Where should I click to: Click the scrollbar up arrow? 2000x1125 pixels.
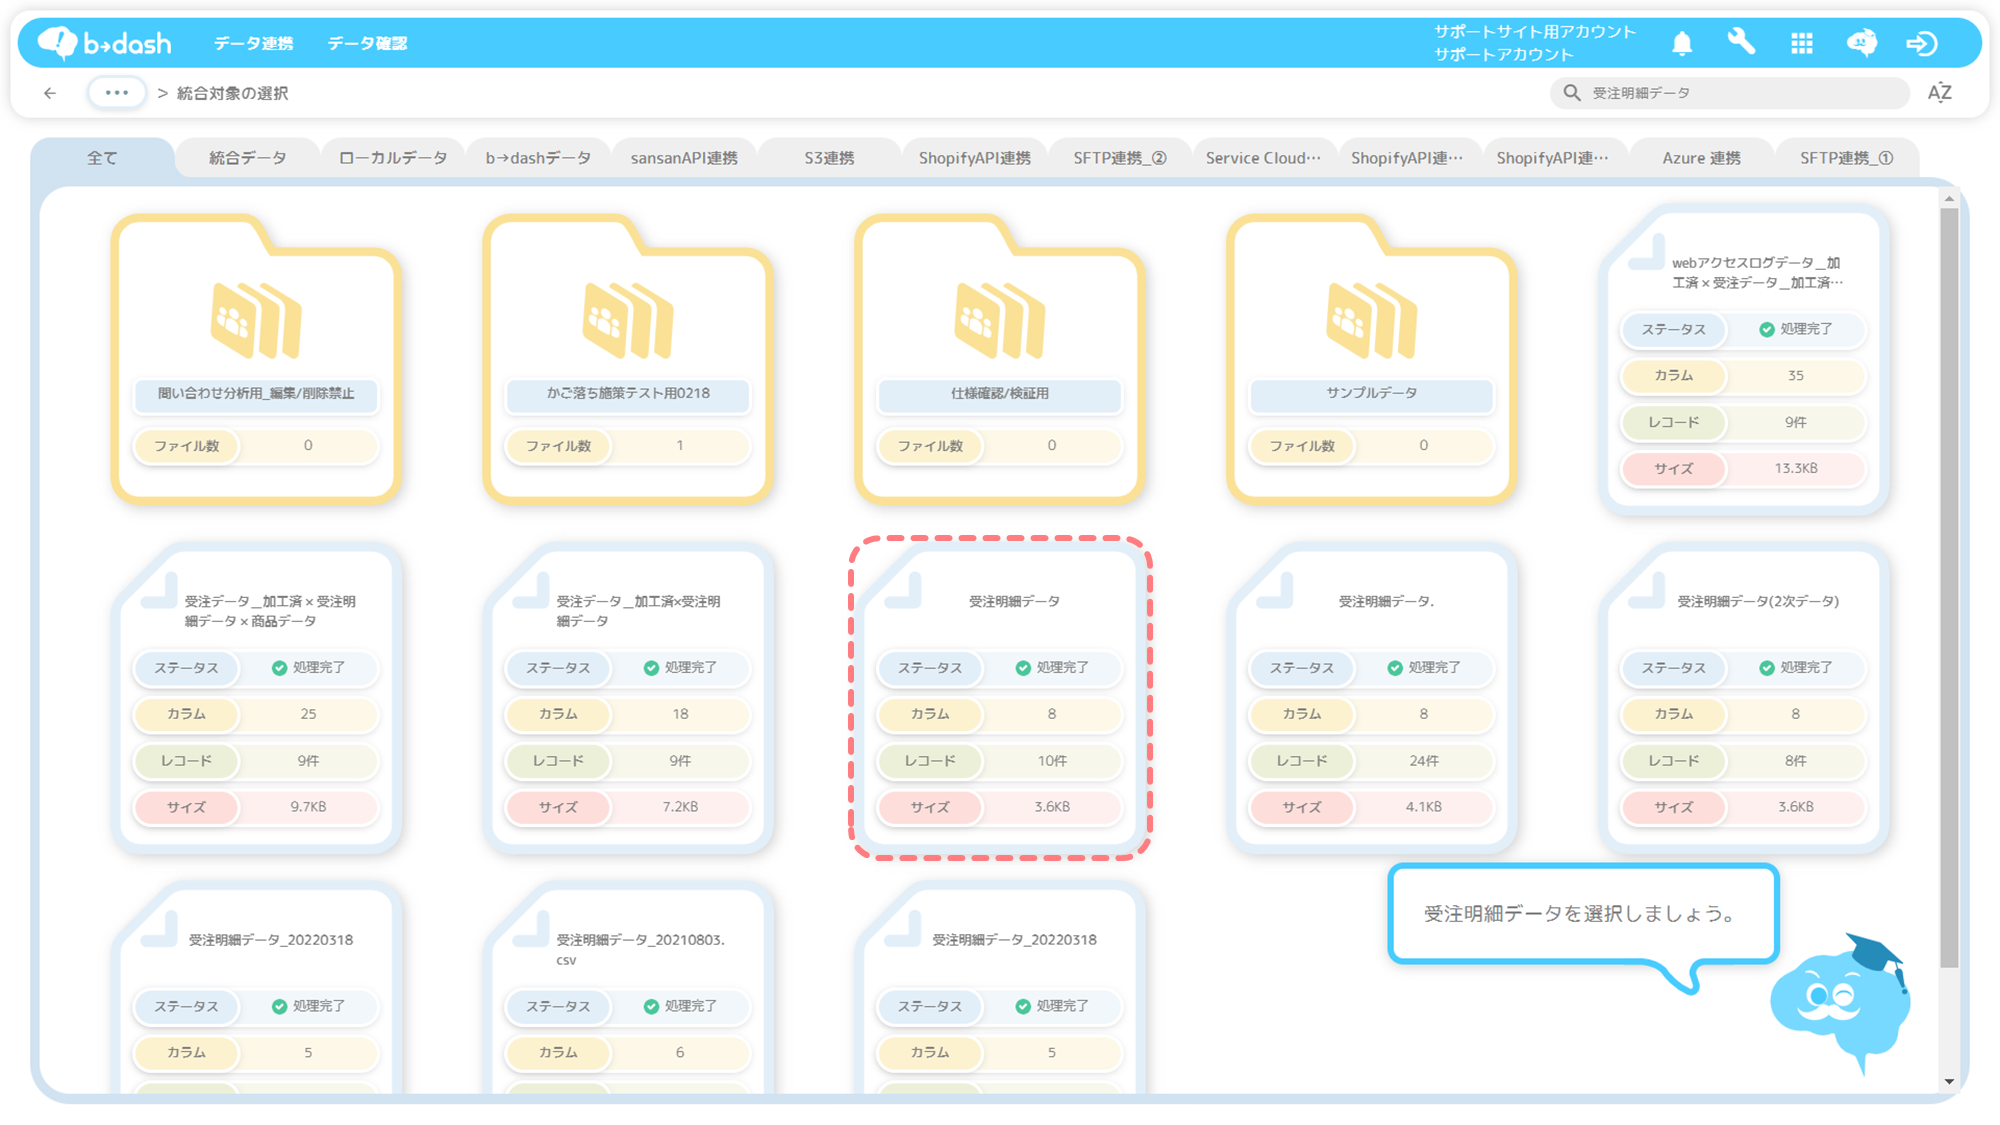click(1949, 199)
